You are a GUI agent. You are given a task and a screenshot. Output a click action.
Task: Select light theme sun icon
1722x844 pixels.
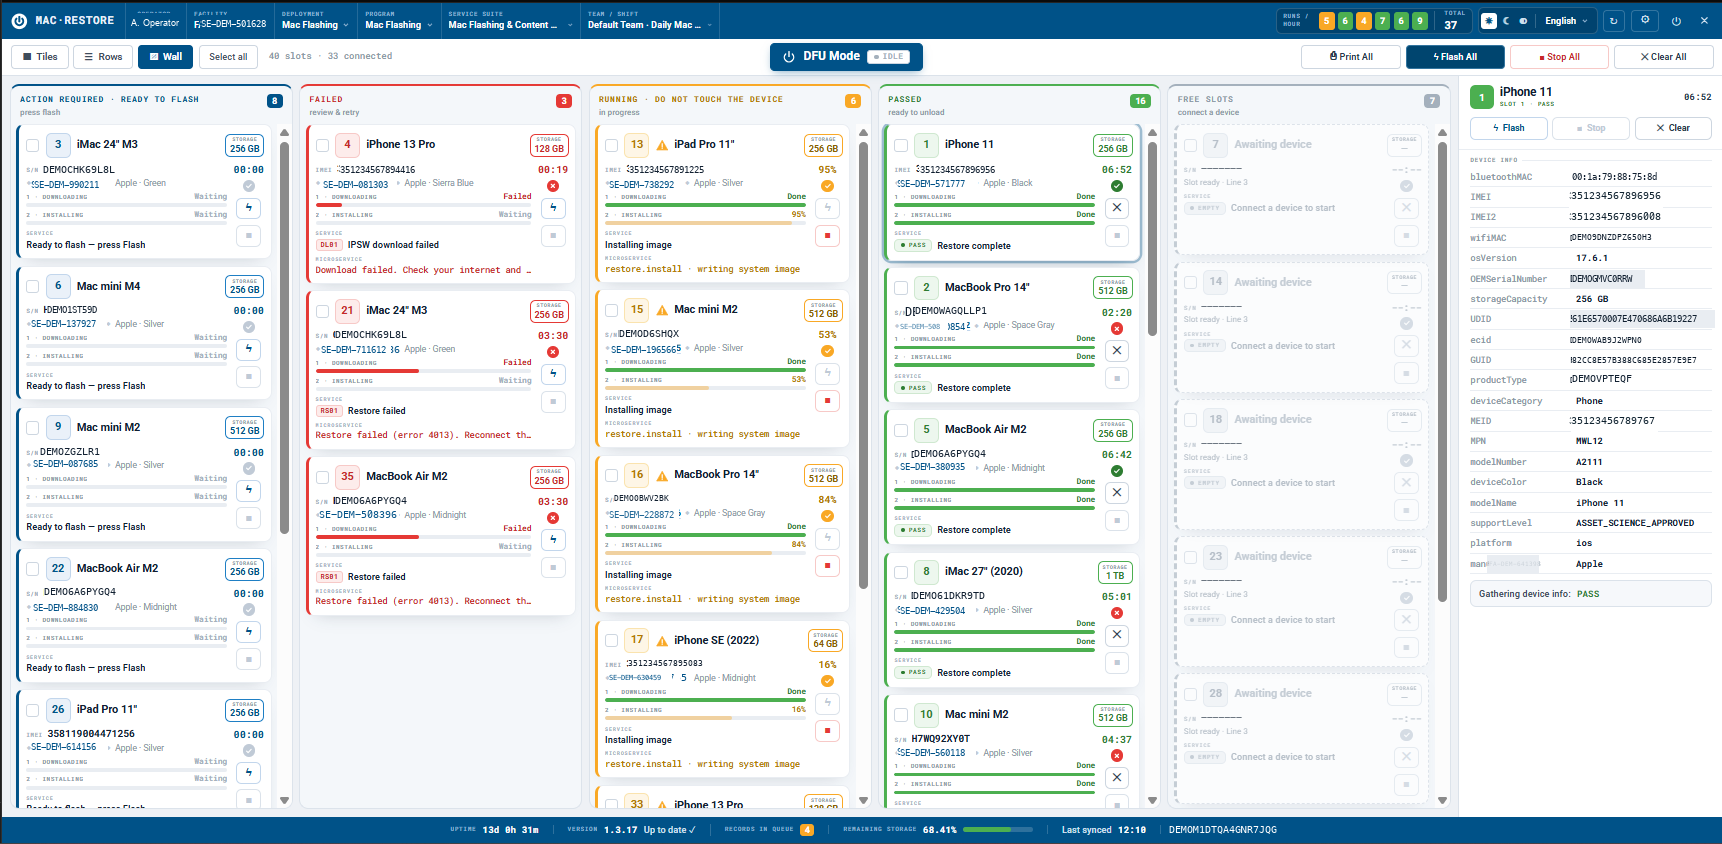coord(1489,21)
